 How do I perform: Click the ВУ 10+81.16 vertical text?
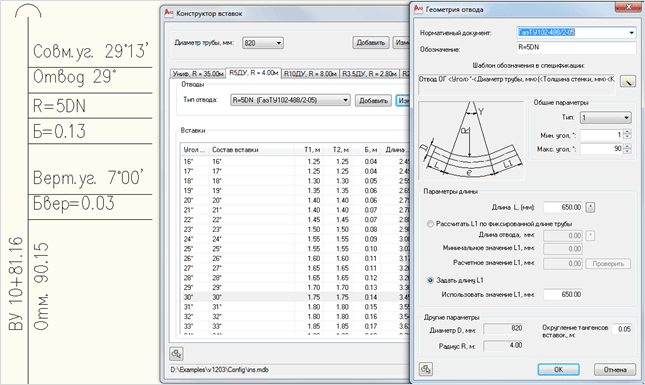pos(16,283)
